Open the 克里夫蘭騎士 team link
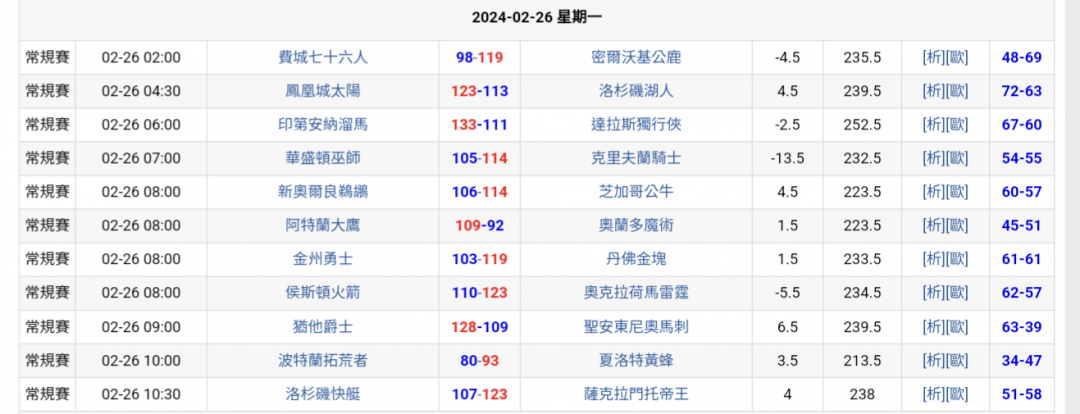Screen dimensions: 1080x414 [x=636, y=158]
